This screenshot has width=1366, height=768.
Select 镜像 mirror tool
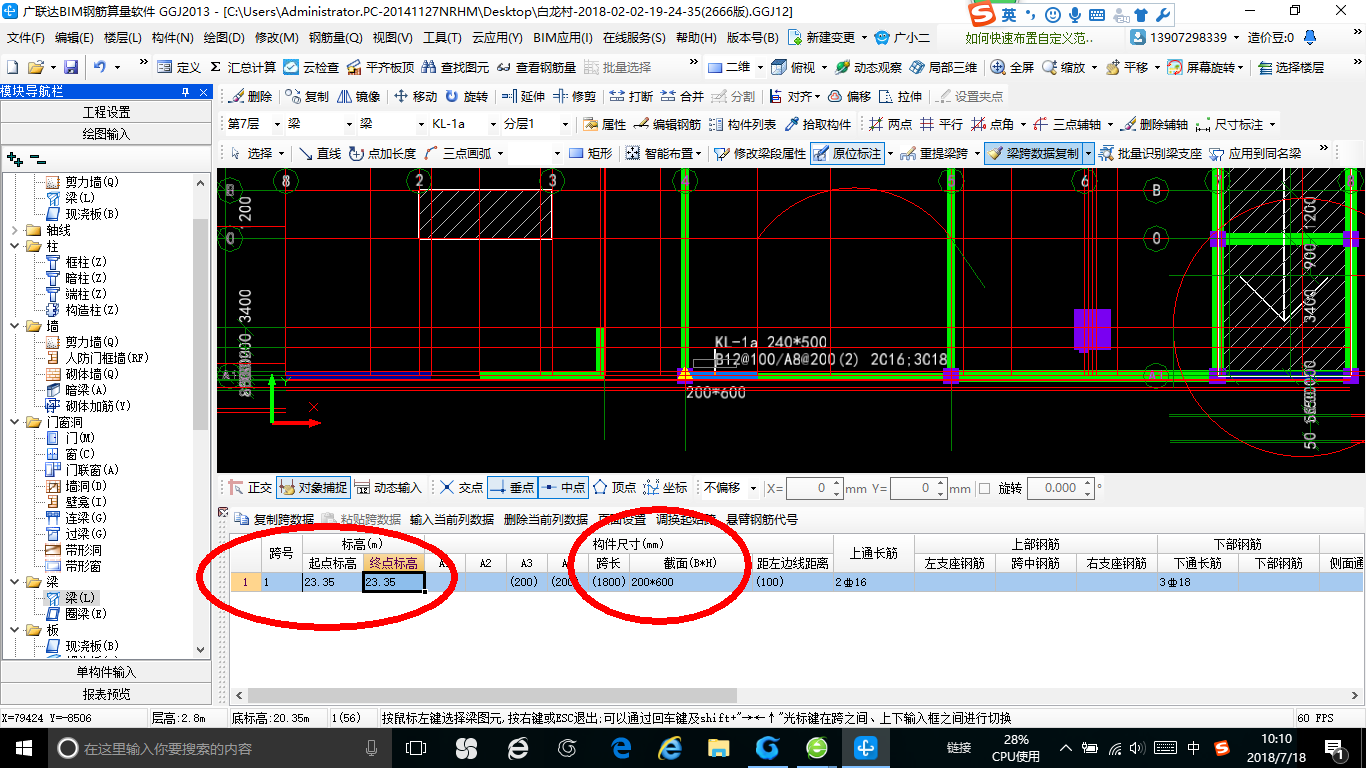[x=358, y=96]
